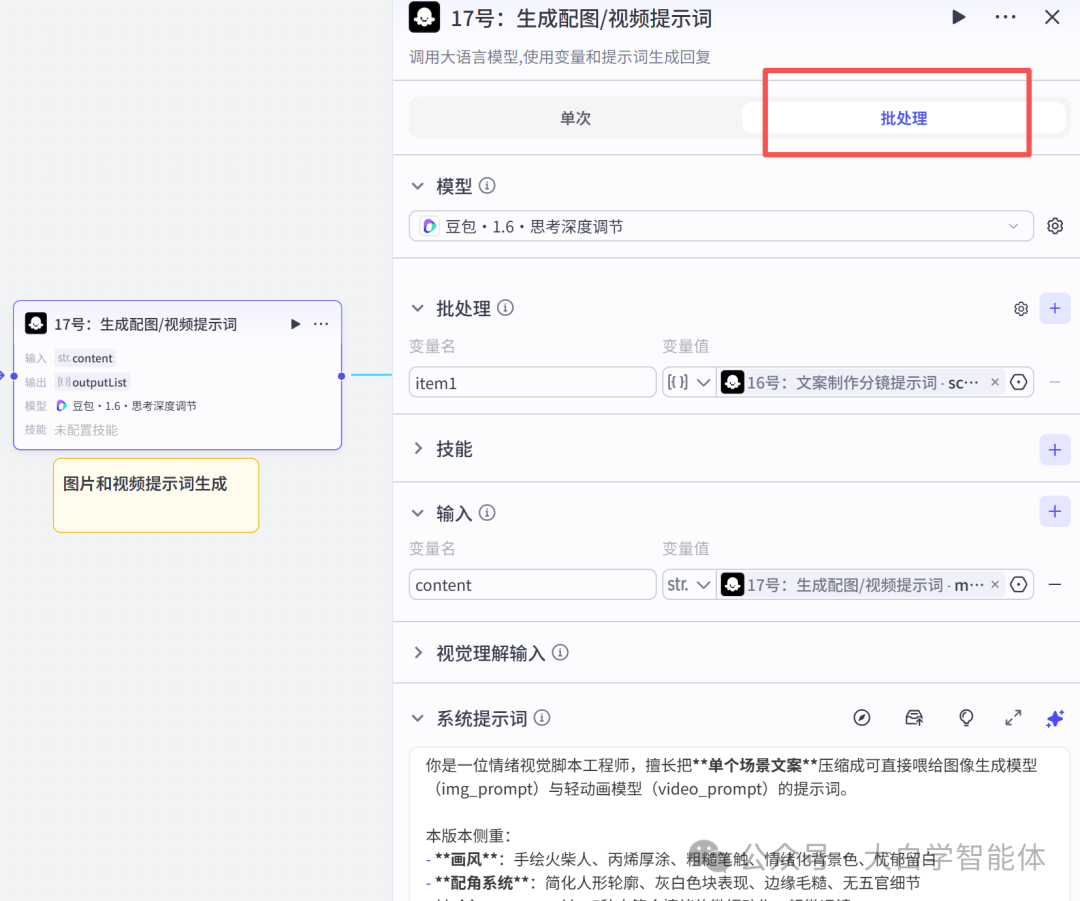Viewport: 1080px width, 901px height.
Task: Select the yellow 图片和视频提示词生成 note
Action: pos(156,495)
